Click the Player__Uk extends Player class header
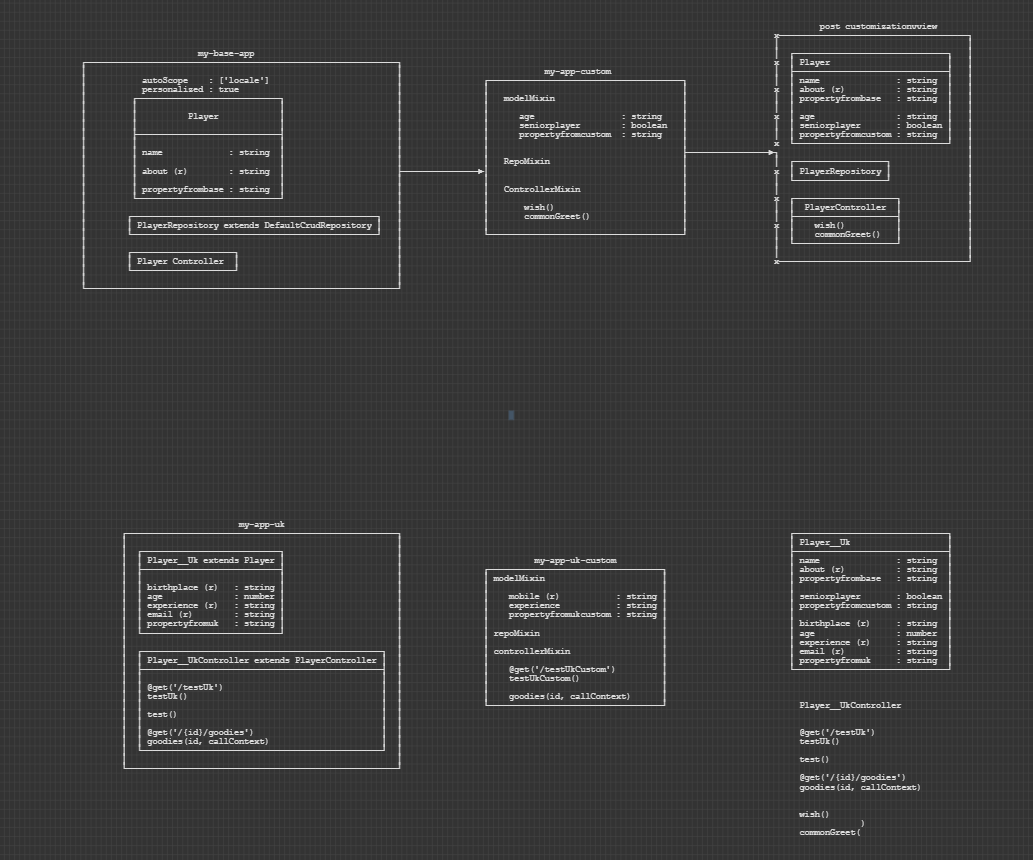 [209, 560]
